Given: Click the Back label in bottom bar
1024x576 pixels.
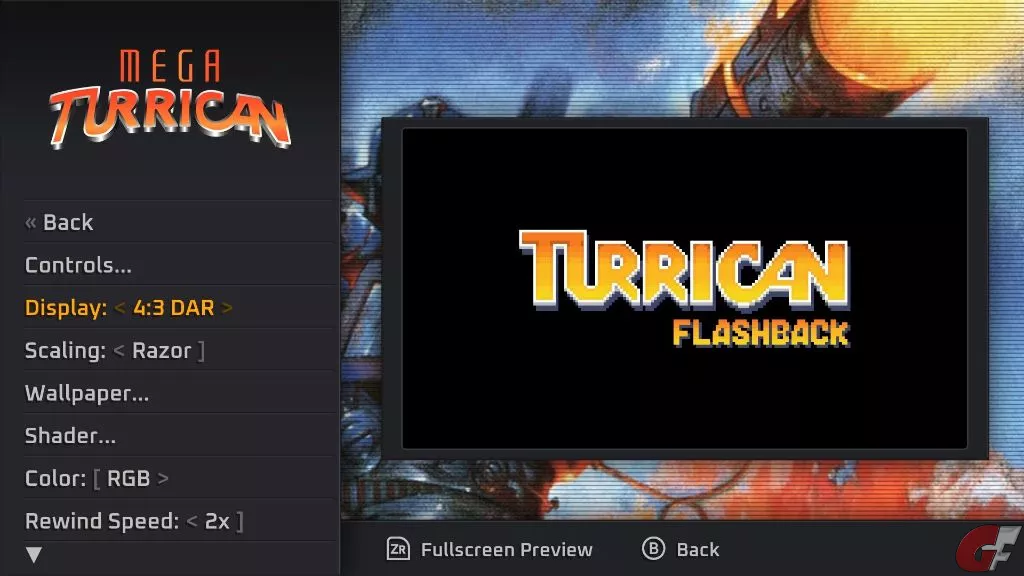Looking at the screenshot, I should pyautogui.click(x=697, y=550).
